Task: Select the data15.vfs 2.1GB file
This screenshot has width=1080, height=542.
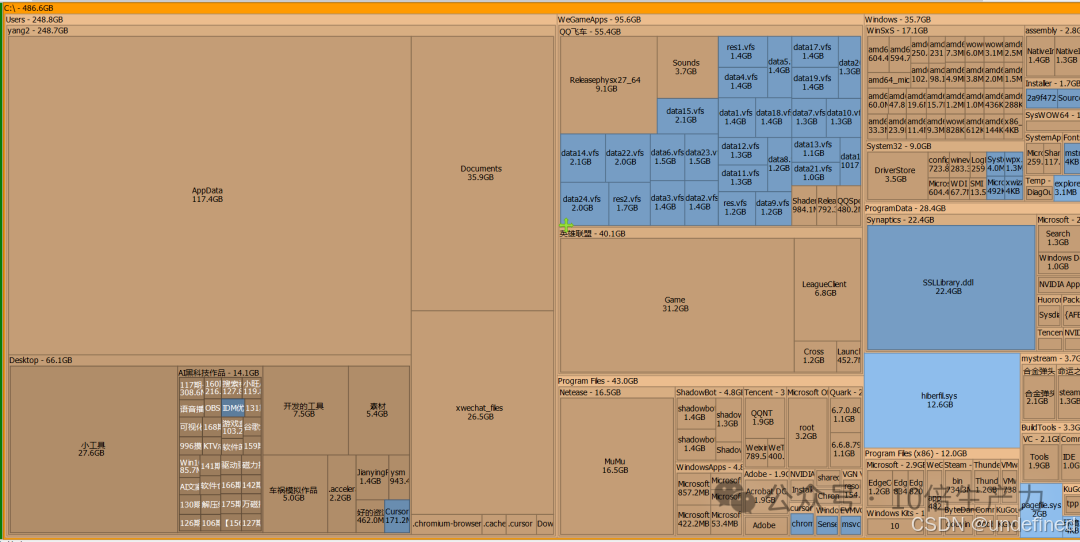Action: (687, 116)
